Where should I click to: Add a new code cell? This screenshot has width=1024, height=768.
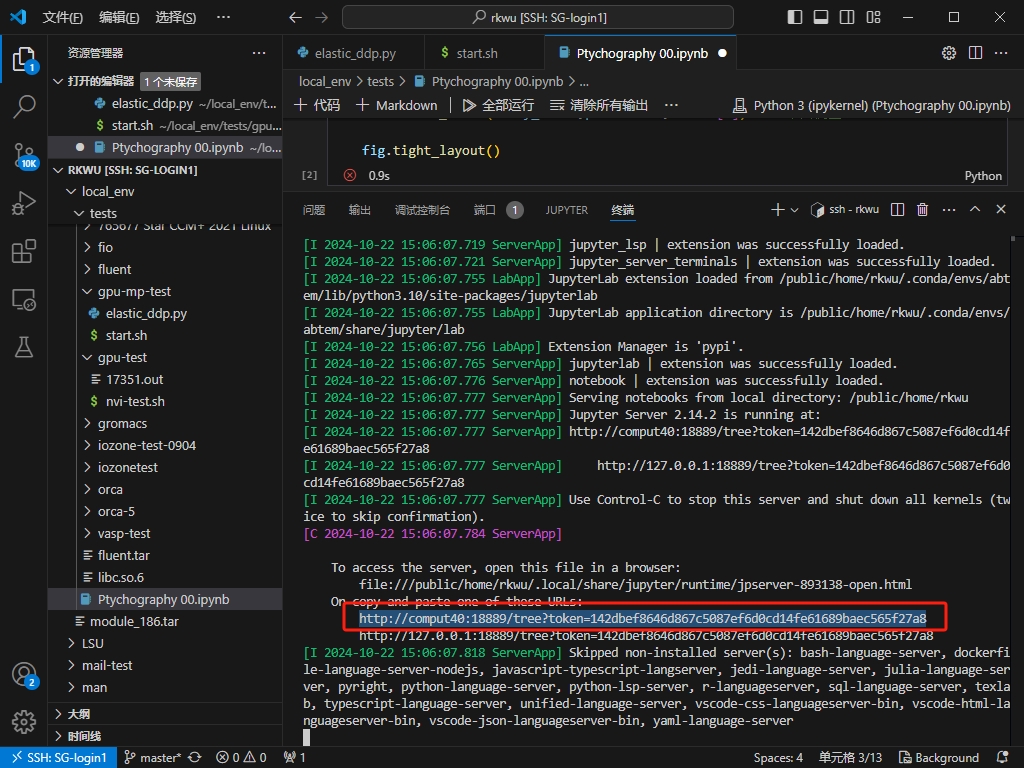click(x=317, y=105)
